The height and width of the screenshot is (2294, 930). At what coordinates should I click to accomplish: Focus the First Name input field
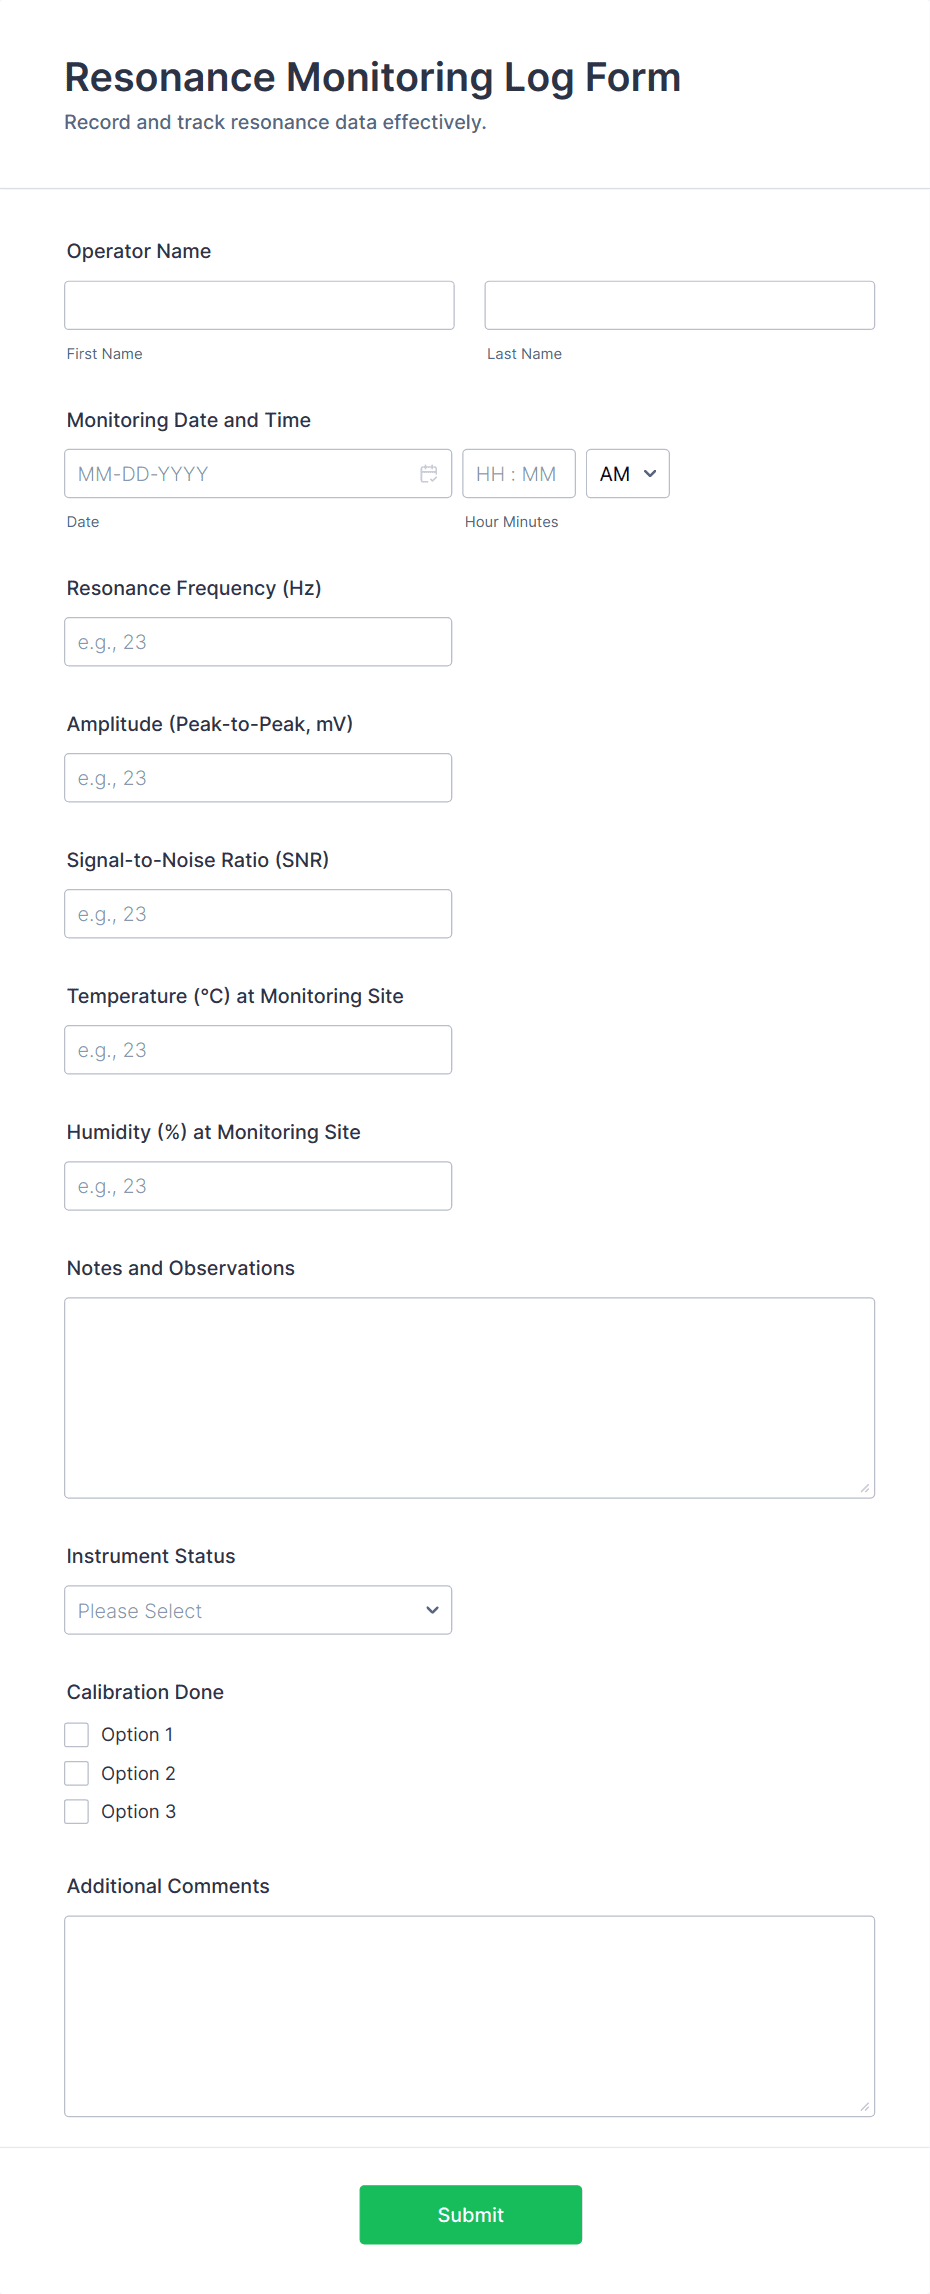pos(259,305)
